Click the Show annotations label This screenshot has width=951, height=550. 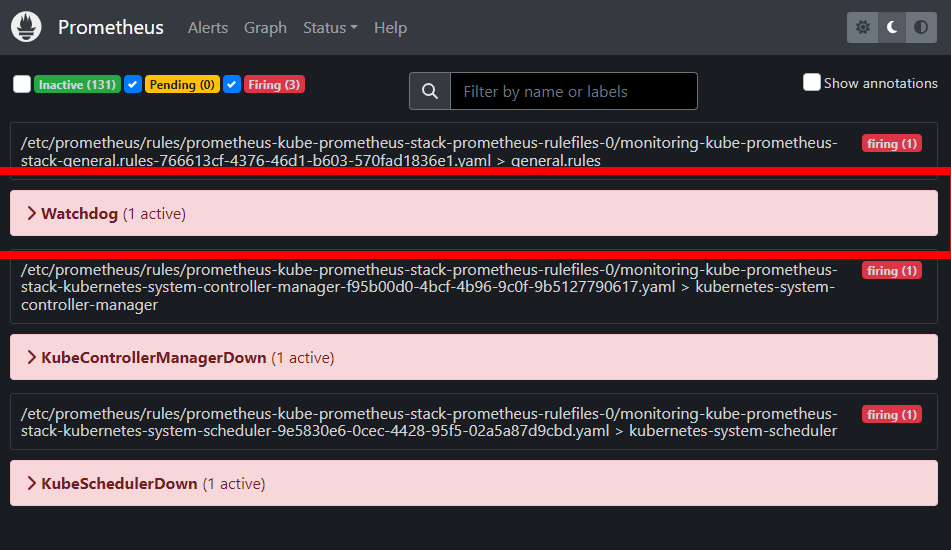(881, 83)
